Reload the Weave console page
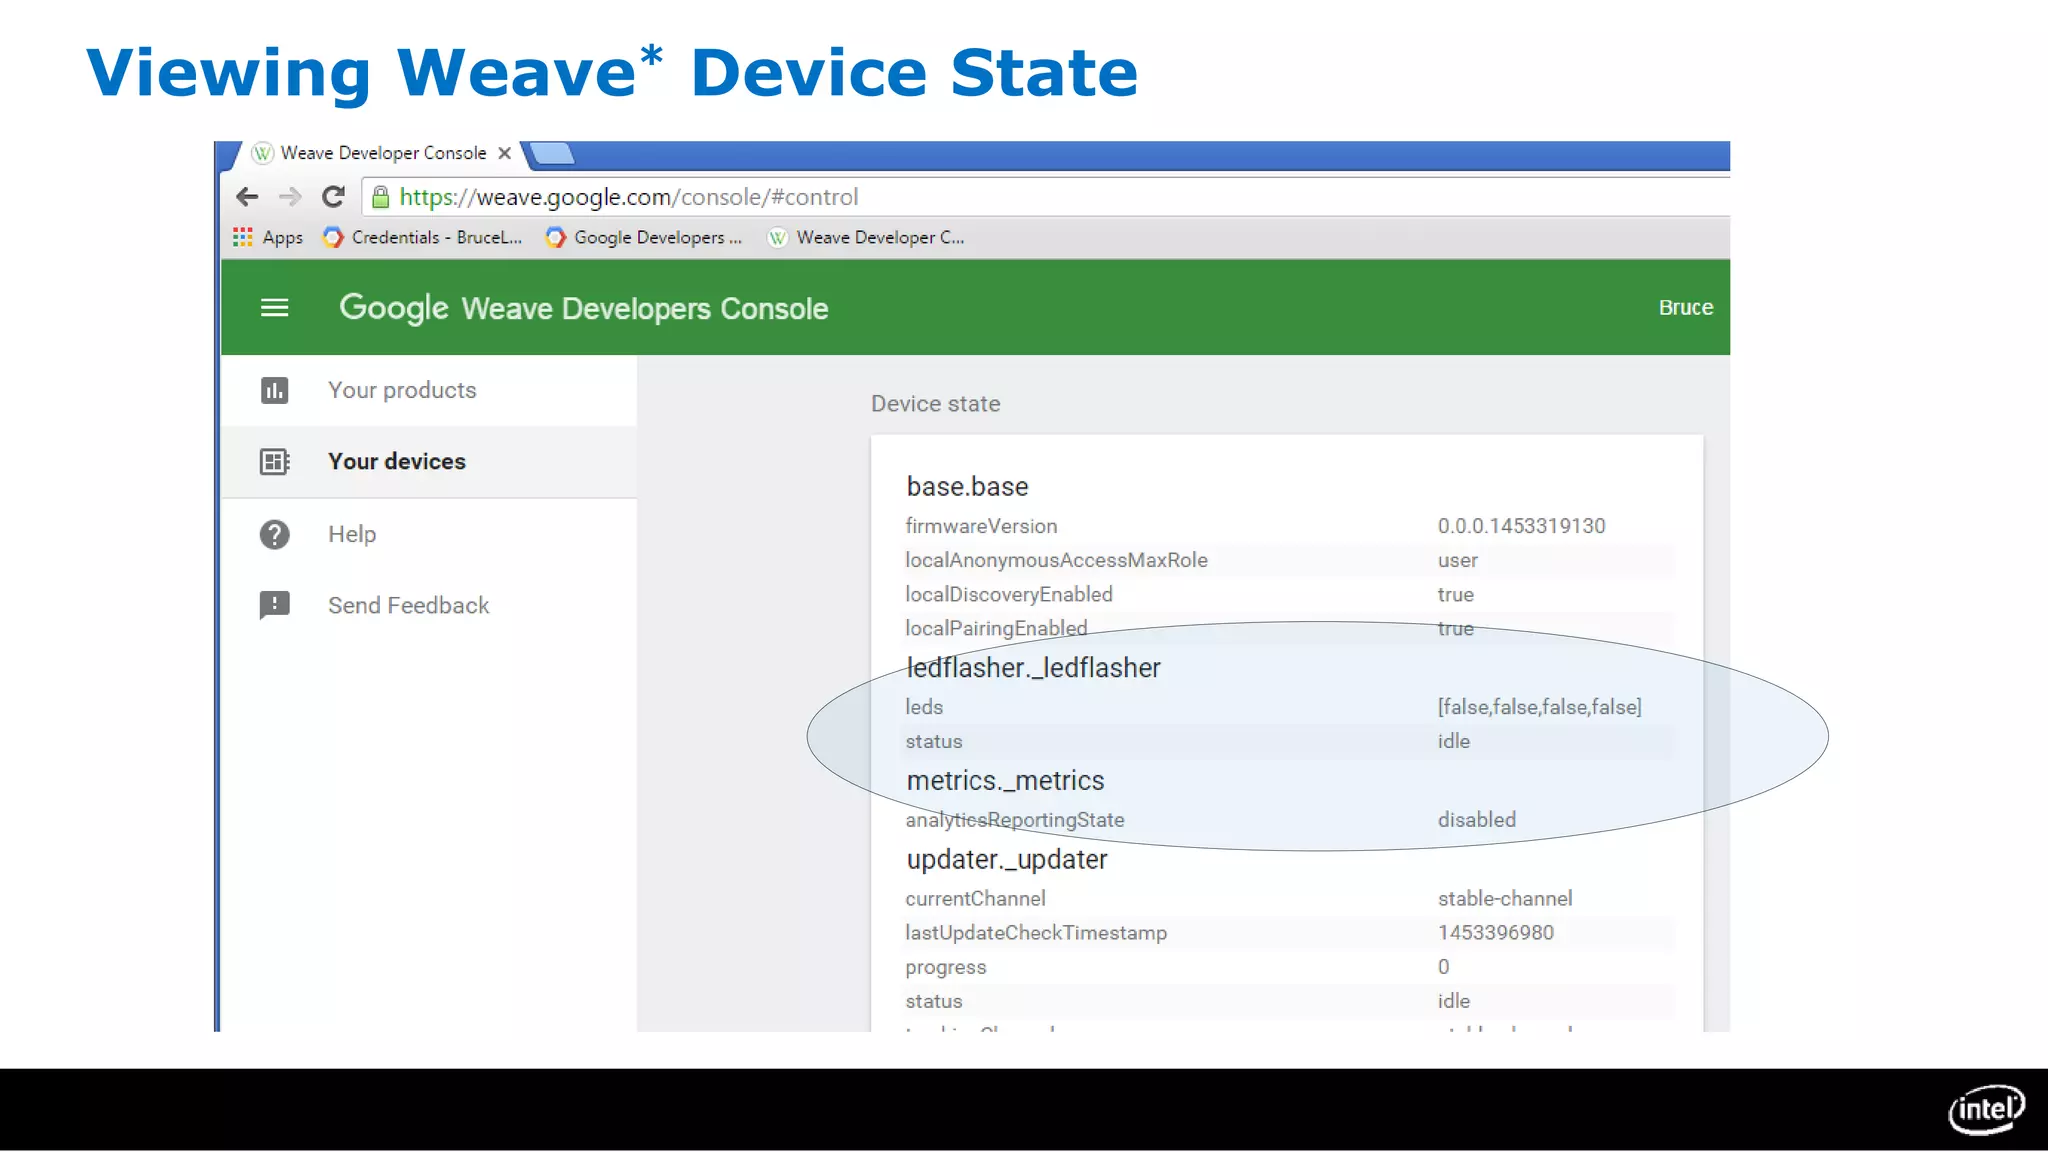This screenshot has height=1152, width=2048. pyautogui.click(x=333, y=196)
